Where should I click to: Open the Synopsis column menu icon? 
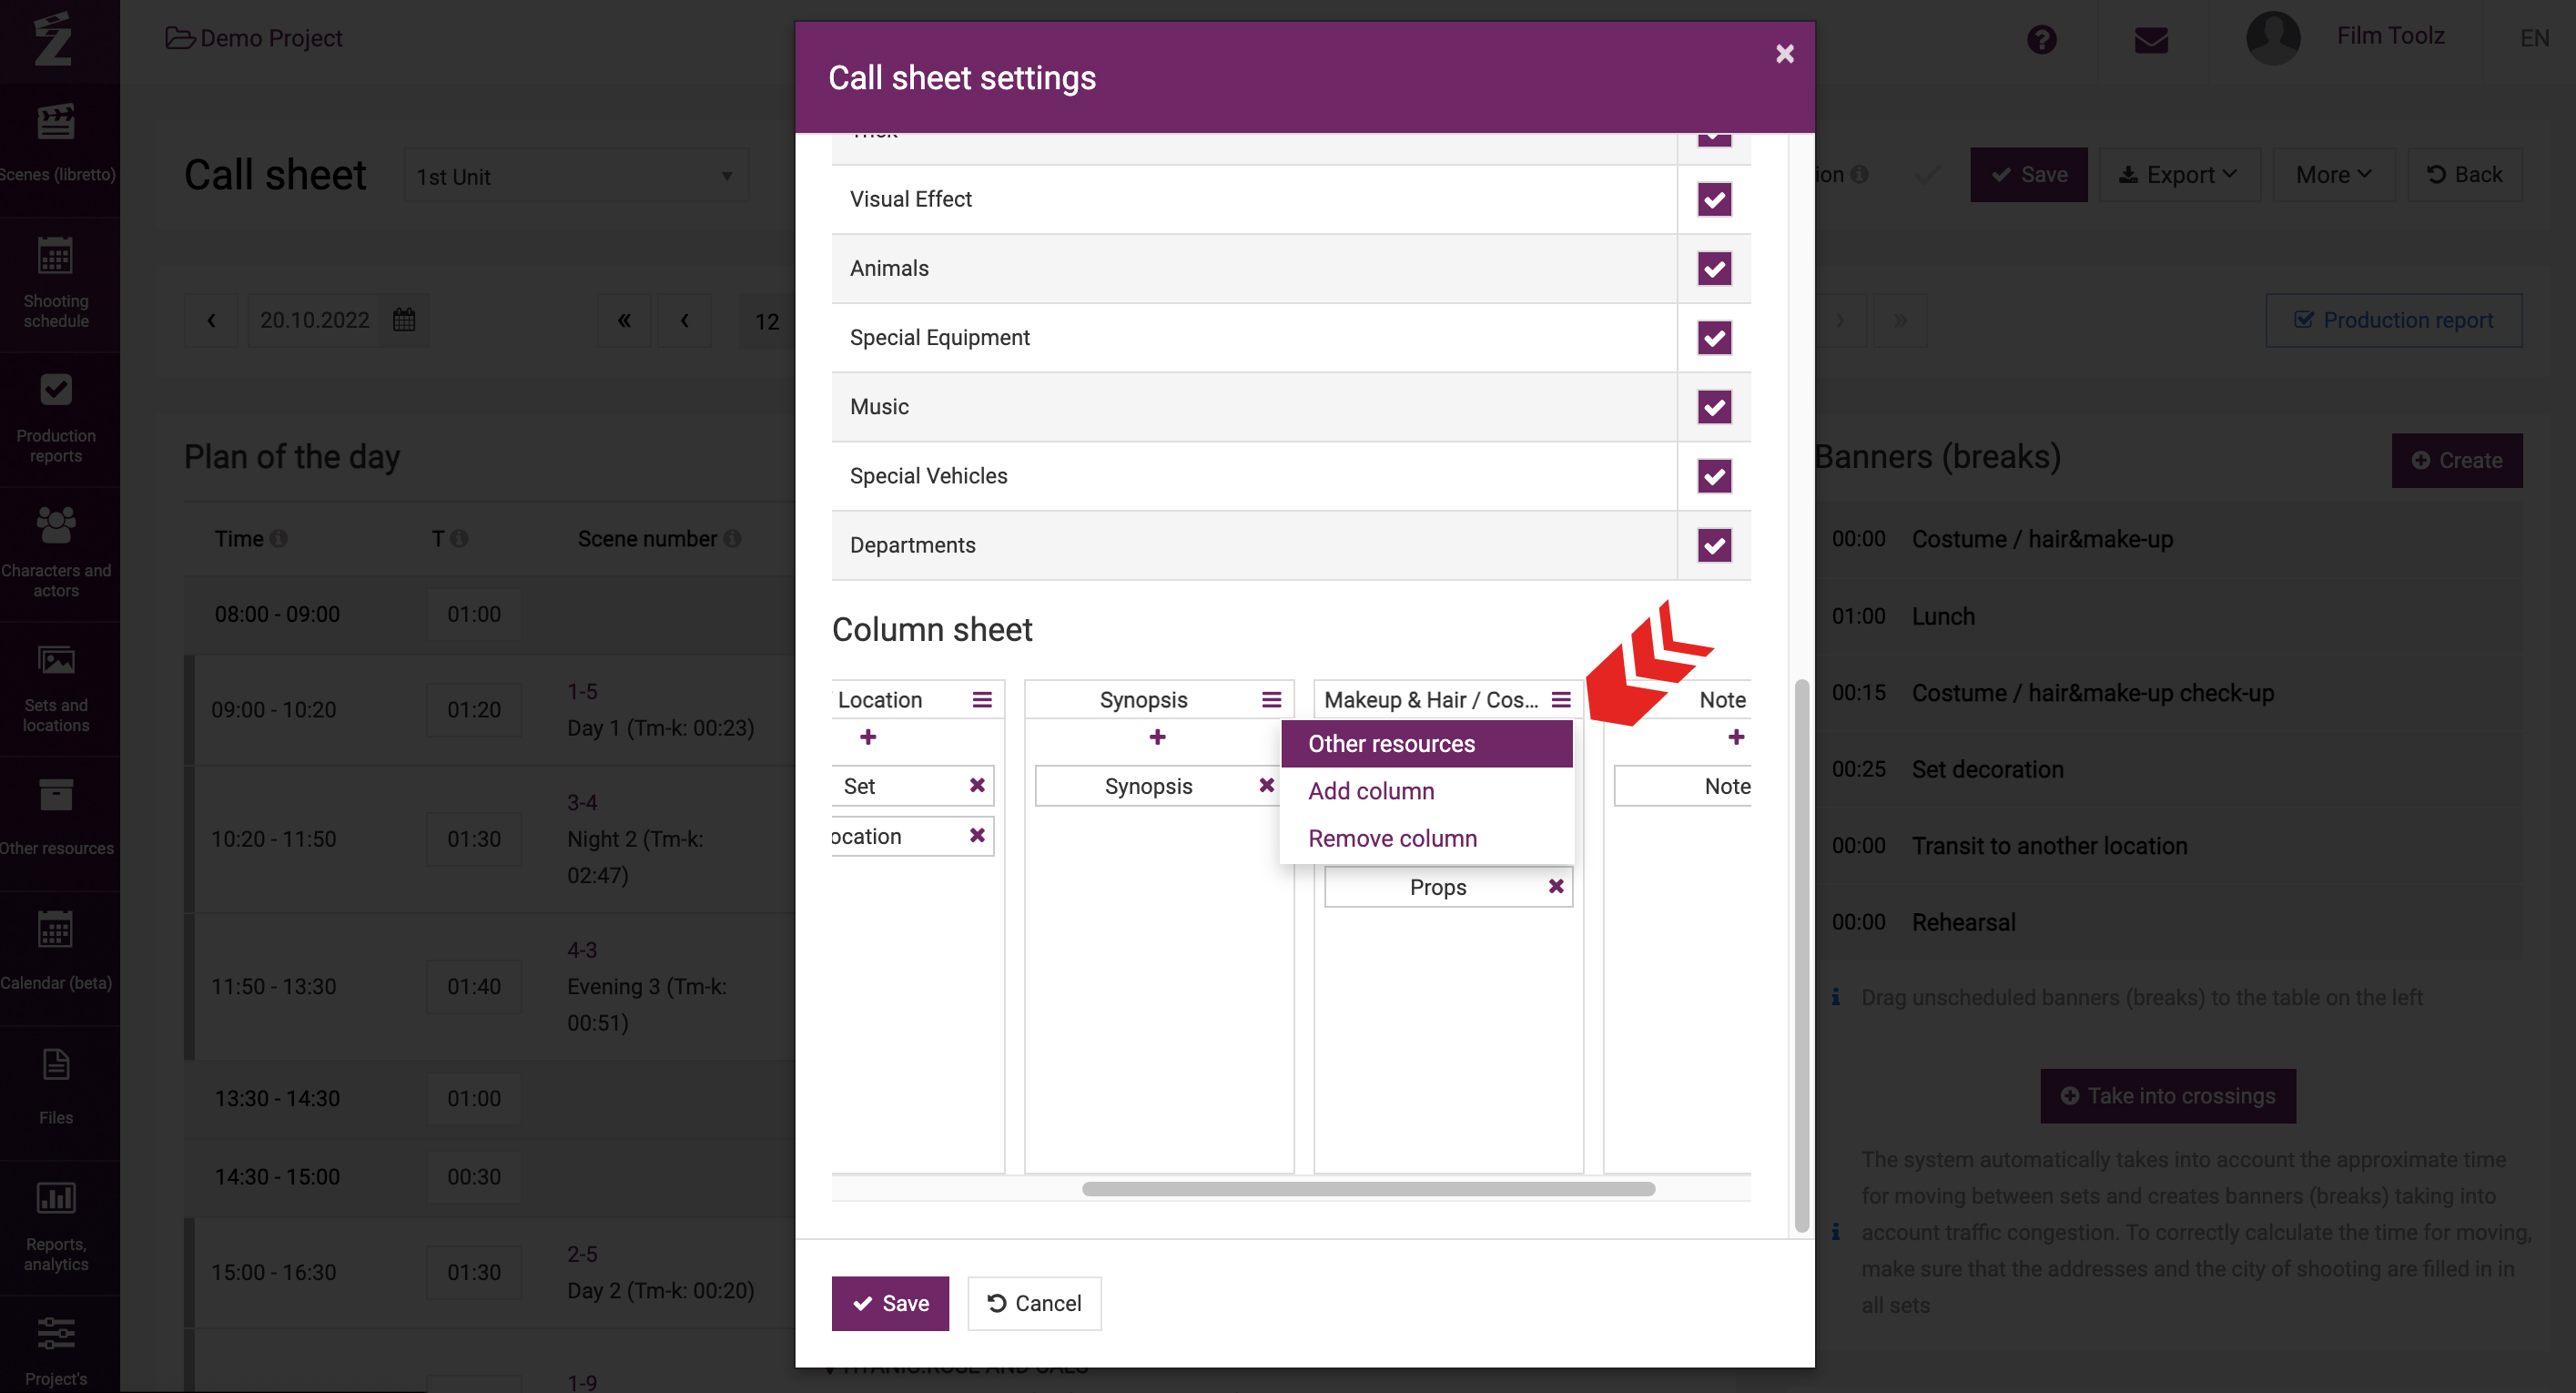point(1271,700)
